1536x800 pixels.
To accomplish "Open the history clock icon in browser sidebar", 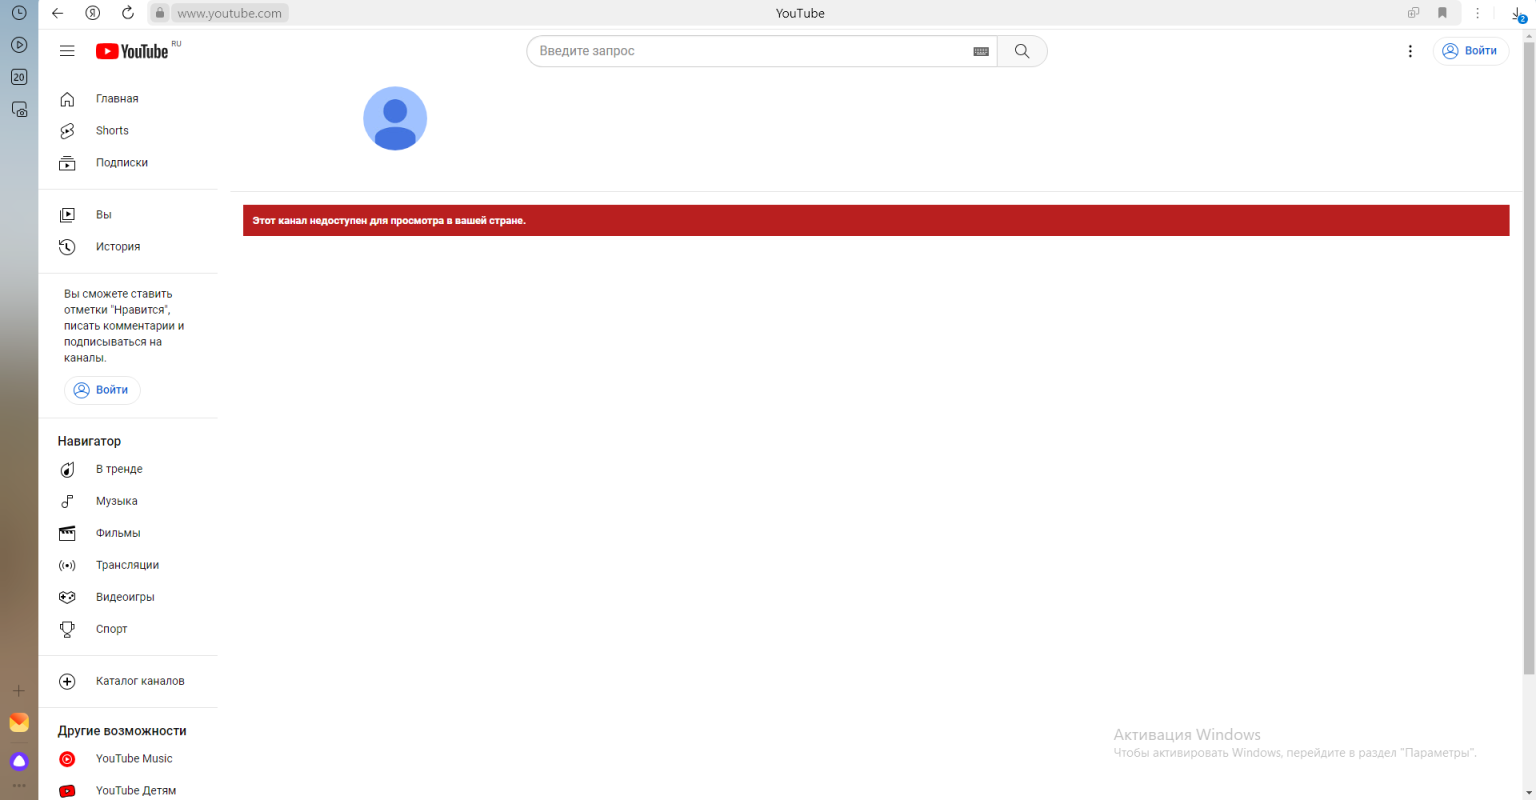I will [19, 13].
